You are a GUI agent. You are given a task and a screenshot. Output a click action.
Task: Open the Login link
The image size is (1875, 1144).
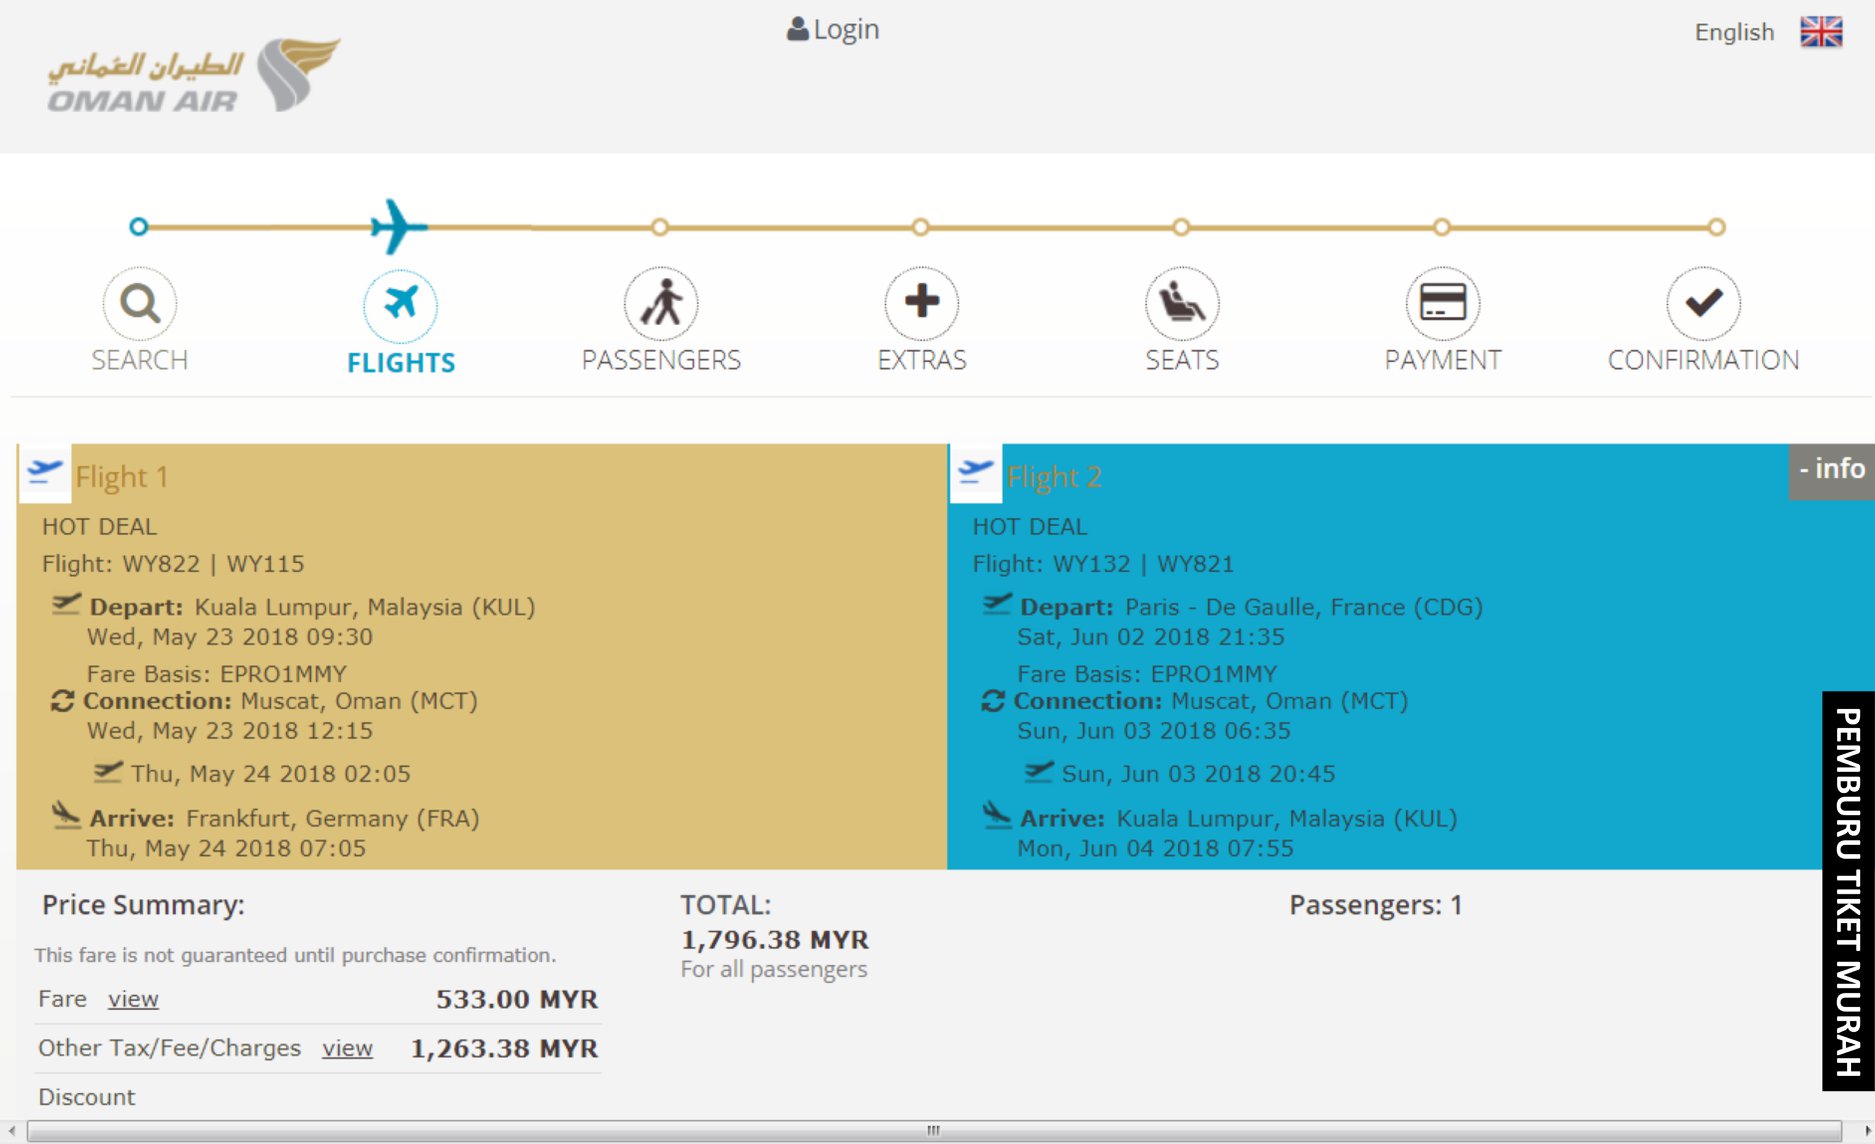(x=846, y=30)
